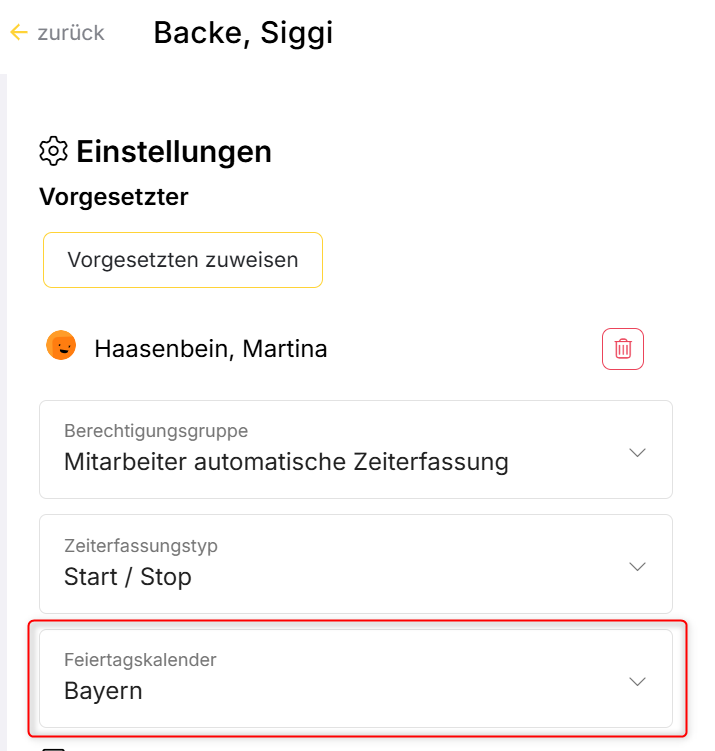Click the orange smiley avatar of Haasenbein
The width and height of the screenshot is (715, 751).
[x=61, y=346]
